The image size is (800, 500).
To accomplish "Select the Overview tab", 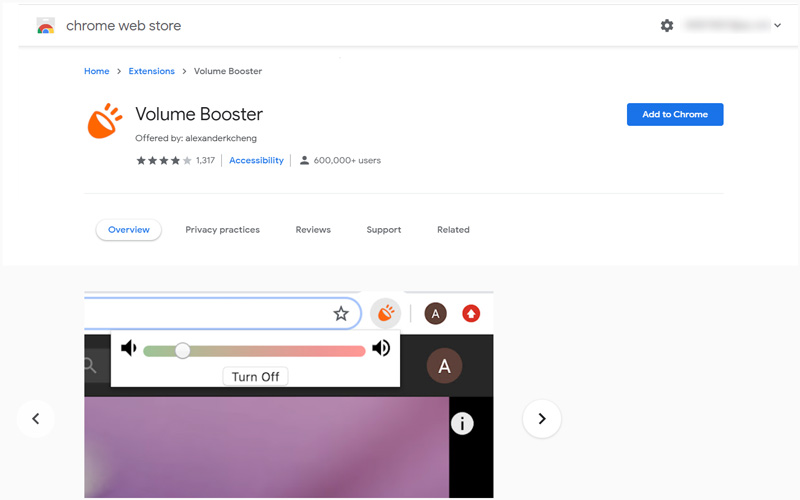I will point(129,230).
